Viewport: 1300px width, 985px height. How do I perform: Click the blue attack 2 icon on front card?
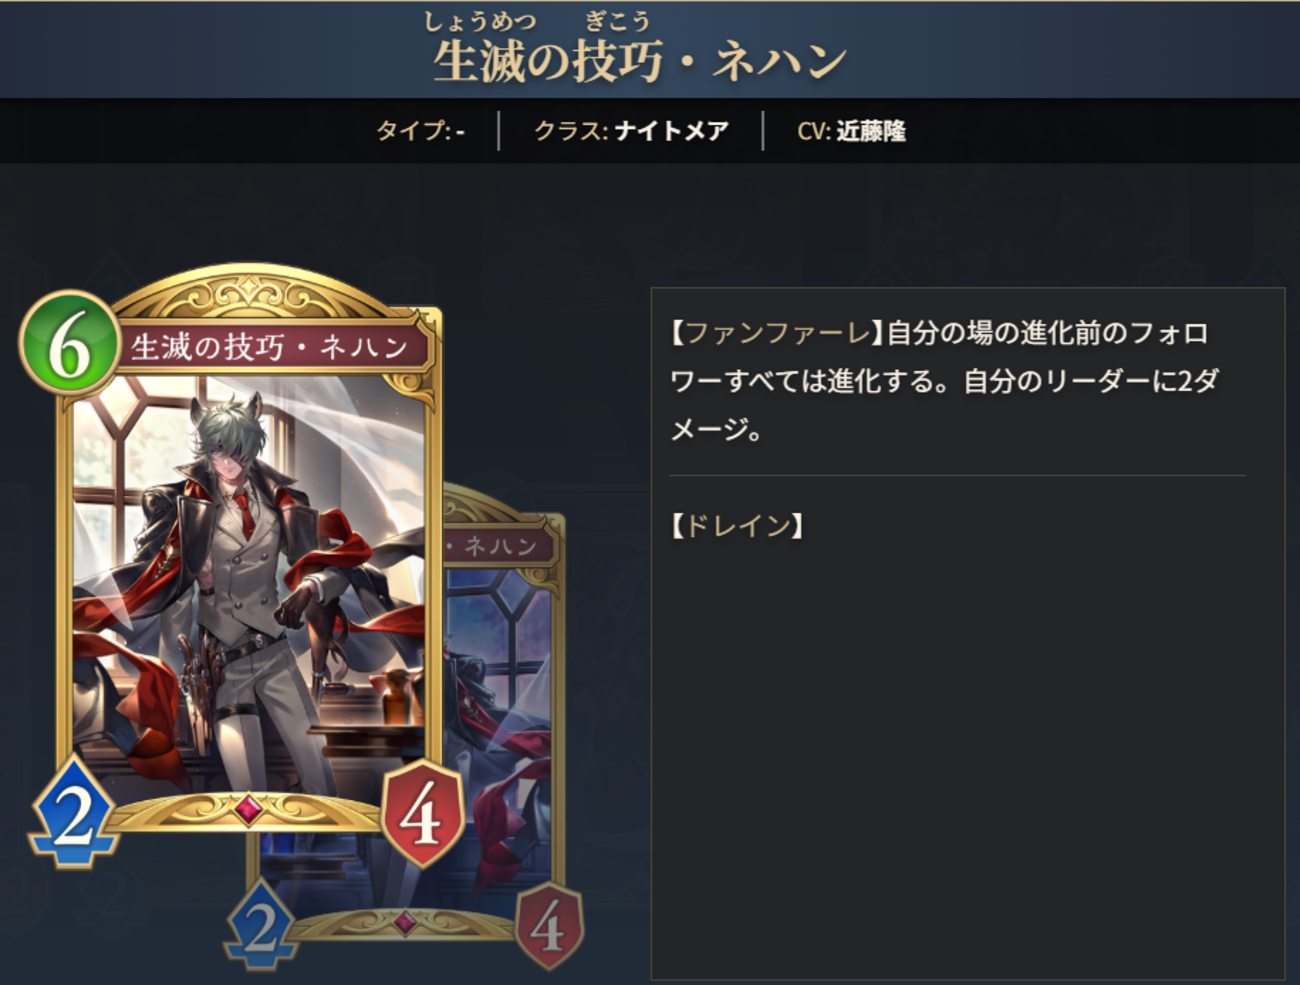72,813
